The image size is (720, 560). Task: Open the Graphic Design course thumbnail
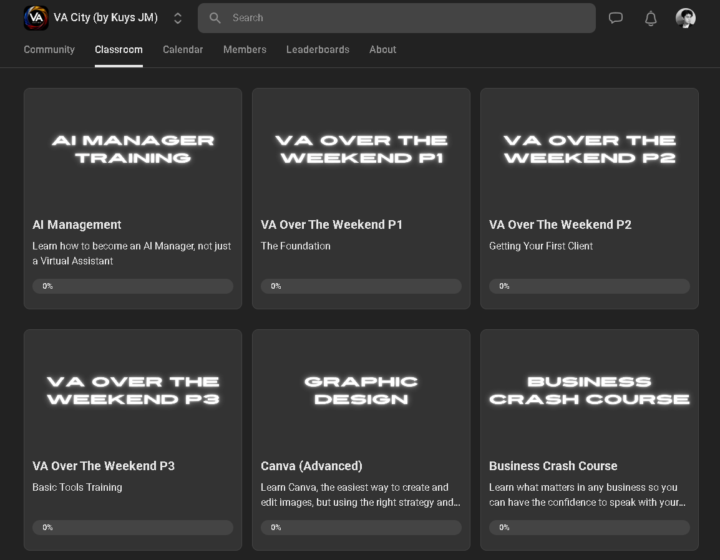pos(361,390)
